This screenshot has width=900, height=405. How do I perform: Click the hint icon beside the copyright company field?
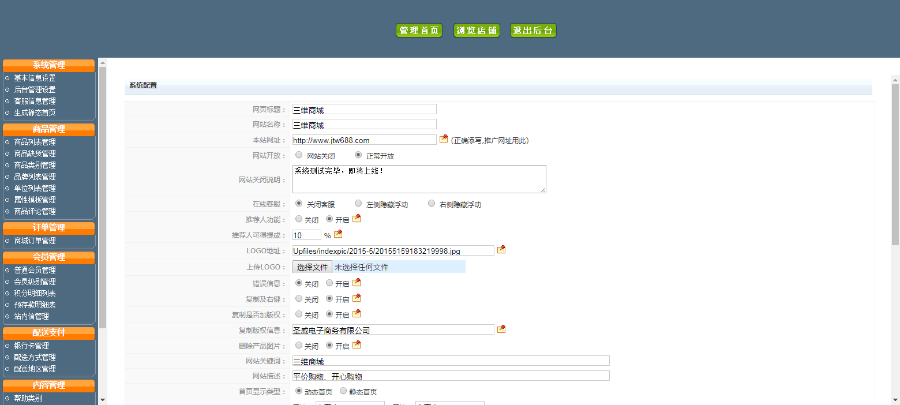click(502, 329)
